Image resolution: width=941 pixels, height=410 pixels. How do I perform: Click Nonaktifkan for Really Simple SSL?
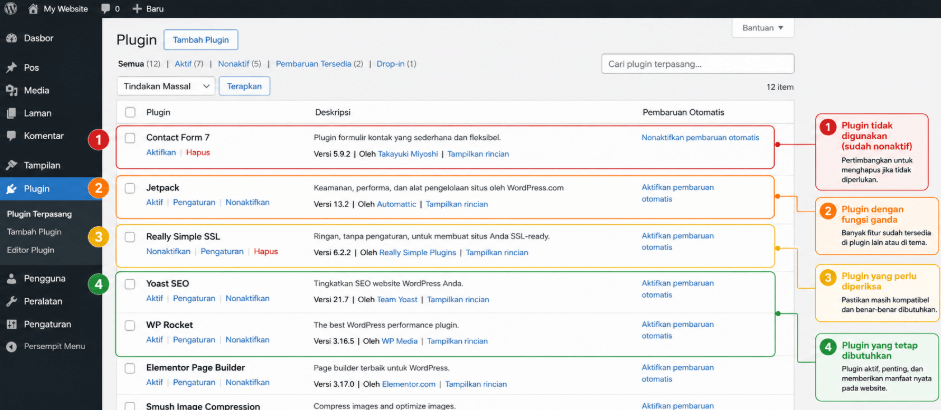[168, 252]
